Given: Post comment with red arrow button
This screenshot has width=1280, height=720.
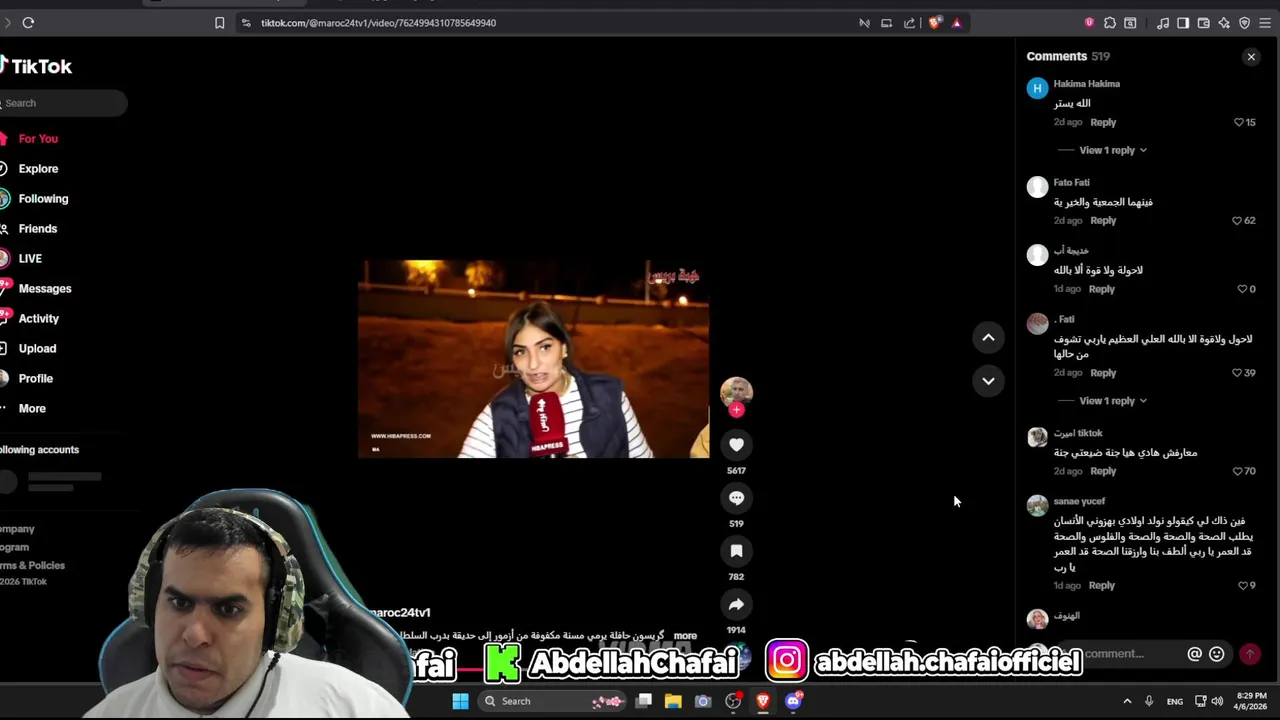Looking at the screenshot, I should click(x=1250, y=654).
